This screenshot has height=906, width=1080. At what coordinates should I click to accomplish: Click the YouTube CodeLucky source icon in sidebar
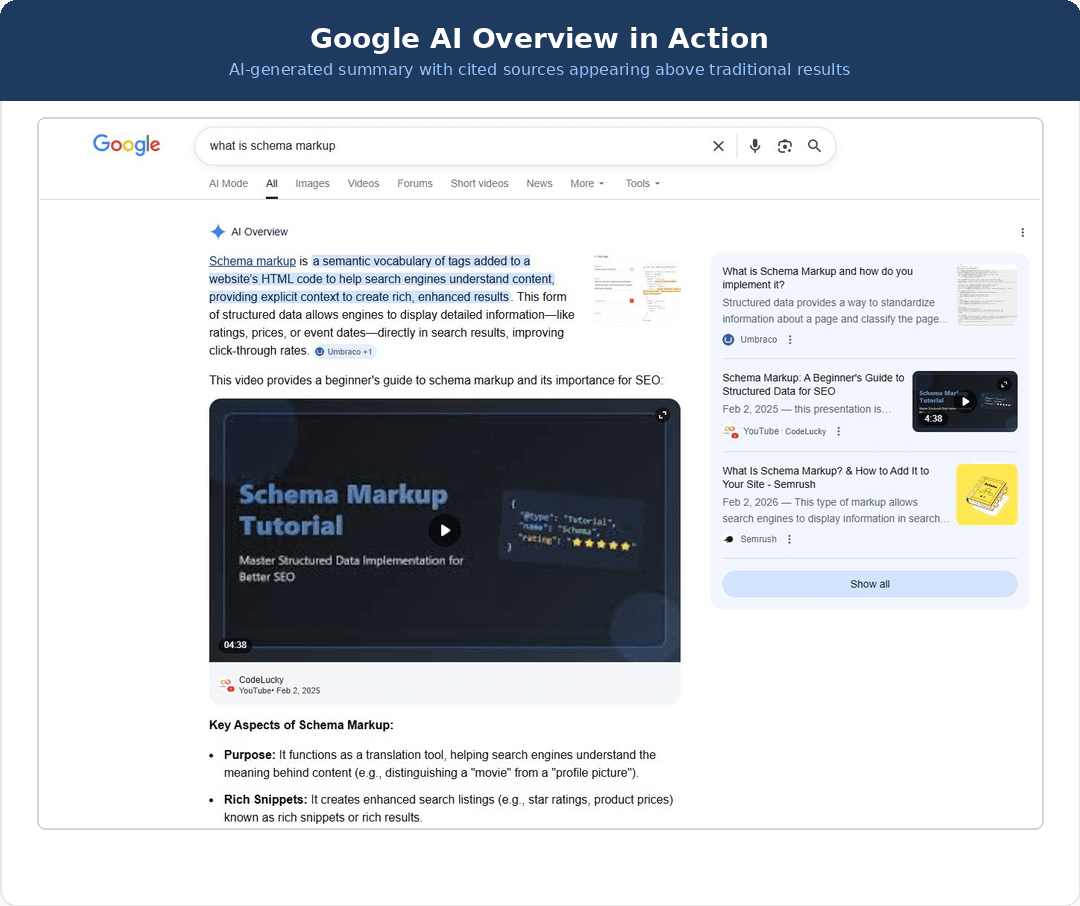tap(730, 431)
